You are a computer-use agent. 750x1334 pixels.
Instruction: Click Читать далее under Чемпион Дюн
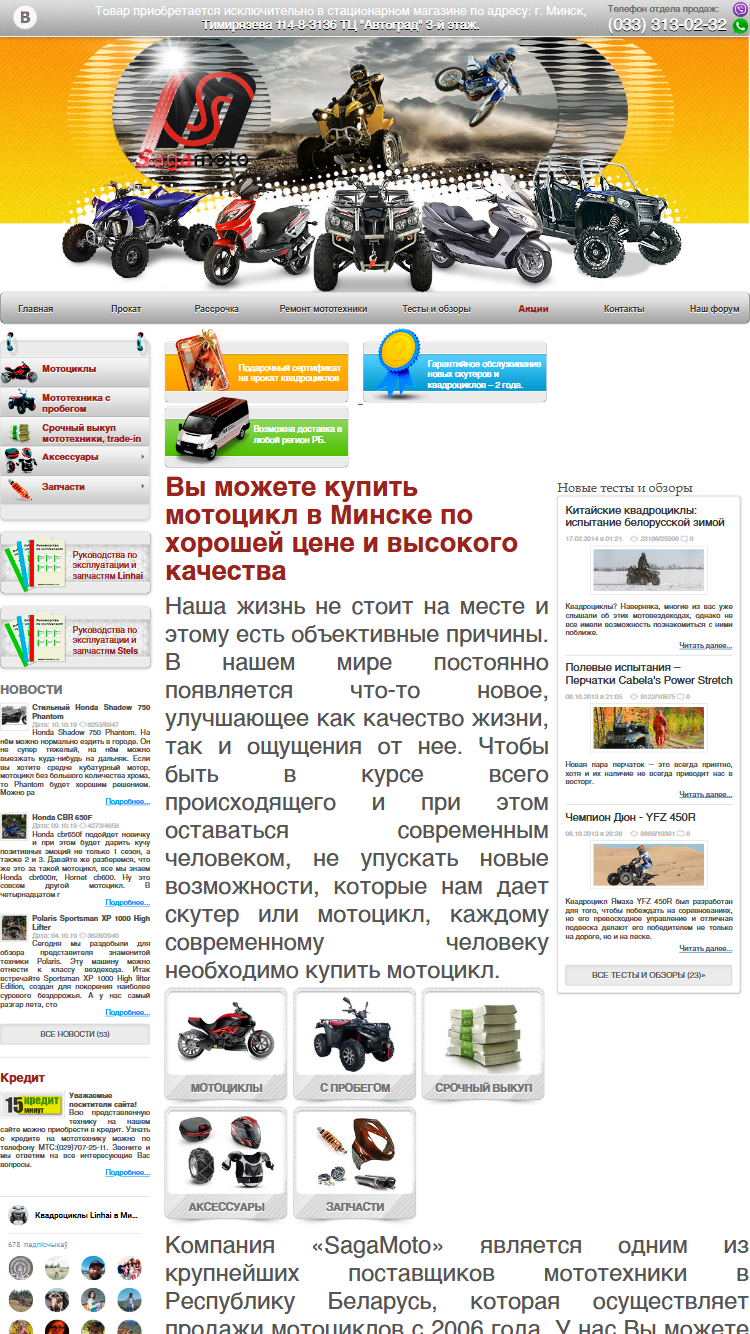click(706, 949)
